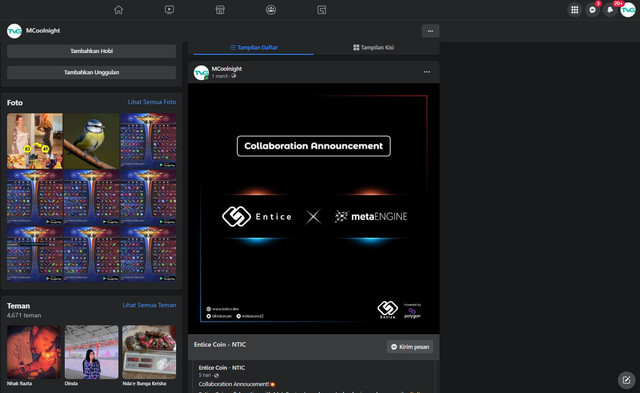The image size is (640, 393).
Task: Click MCoolnight name in profile header
Action: coord(43,31)
